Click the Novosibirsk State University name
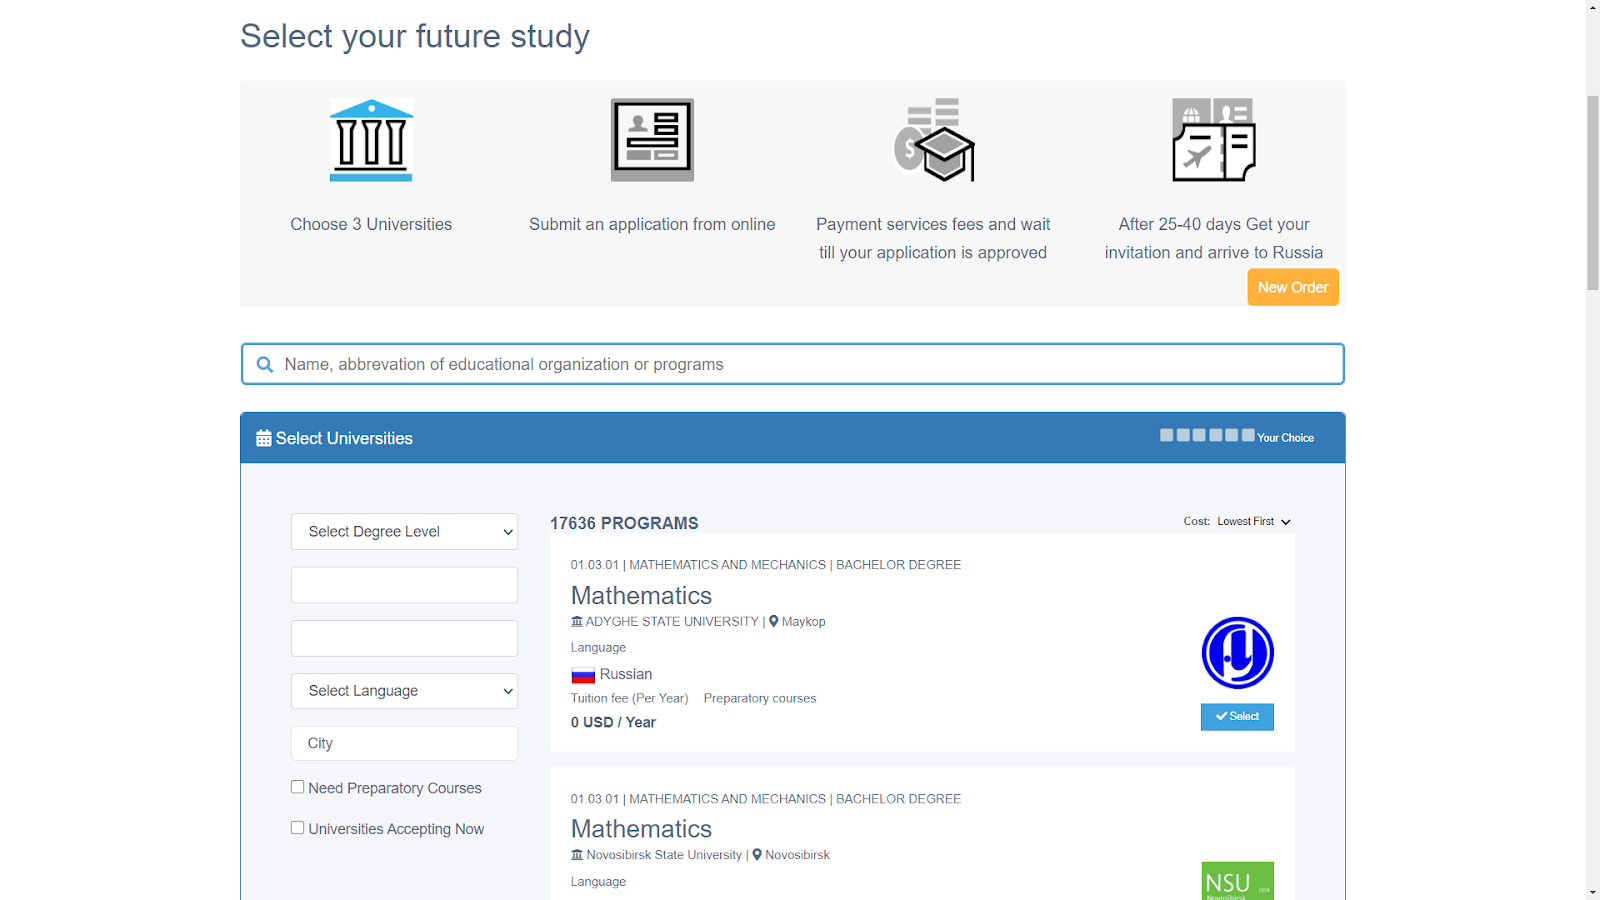 tap(664, 855)
